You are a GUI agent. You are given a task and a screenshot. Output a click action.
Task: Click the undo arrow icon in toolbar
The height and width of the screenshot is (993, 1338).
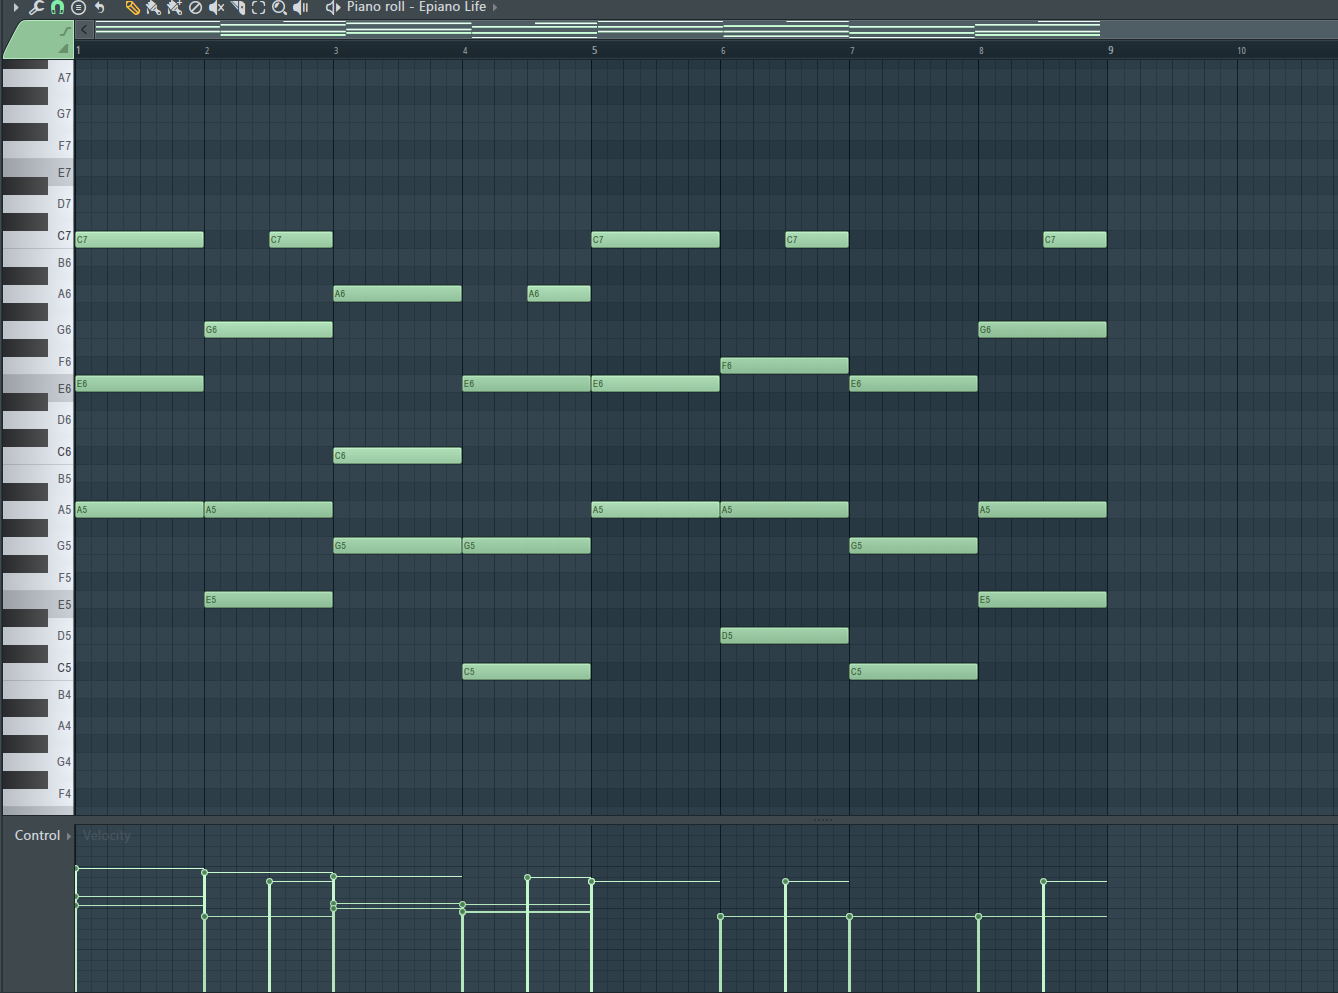(99, 7)
